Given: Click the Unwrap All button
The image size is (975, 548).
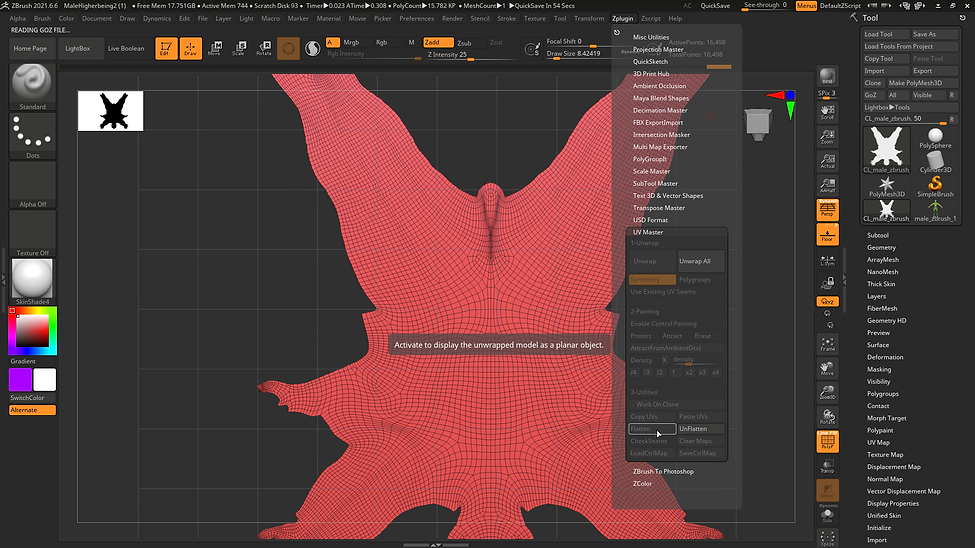Looking at the screenshot, I should [700, 261].
